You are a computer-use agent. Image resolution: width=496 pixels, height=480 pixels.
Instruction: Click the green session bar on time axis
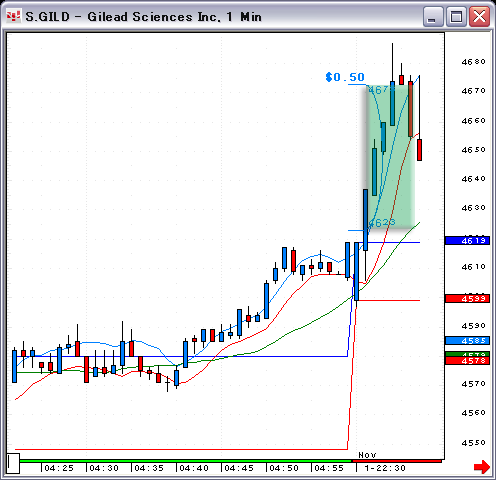[185, 461]
